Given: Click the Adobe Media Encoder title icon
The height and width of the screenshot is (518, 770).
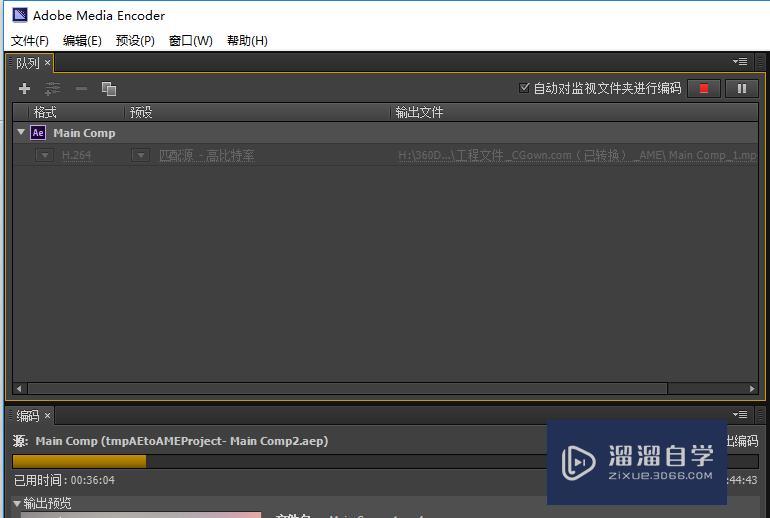Looking at the screenshot, I should (x=20, y=15).
